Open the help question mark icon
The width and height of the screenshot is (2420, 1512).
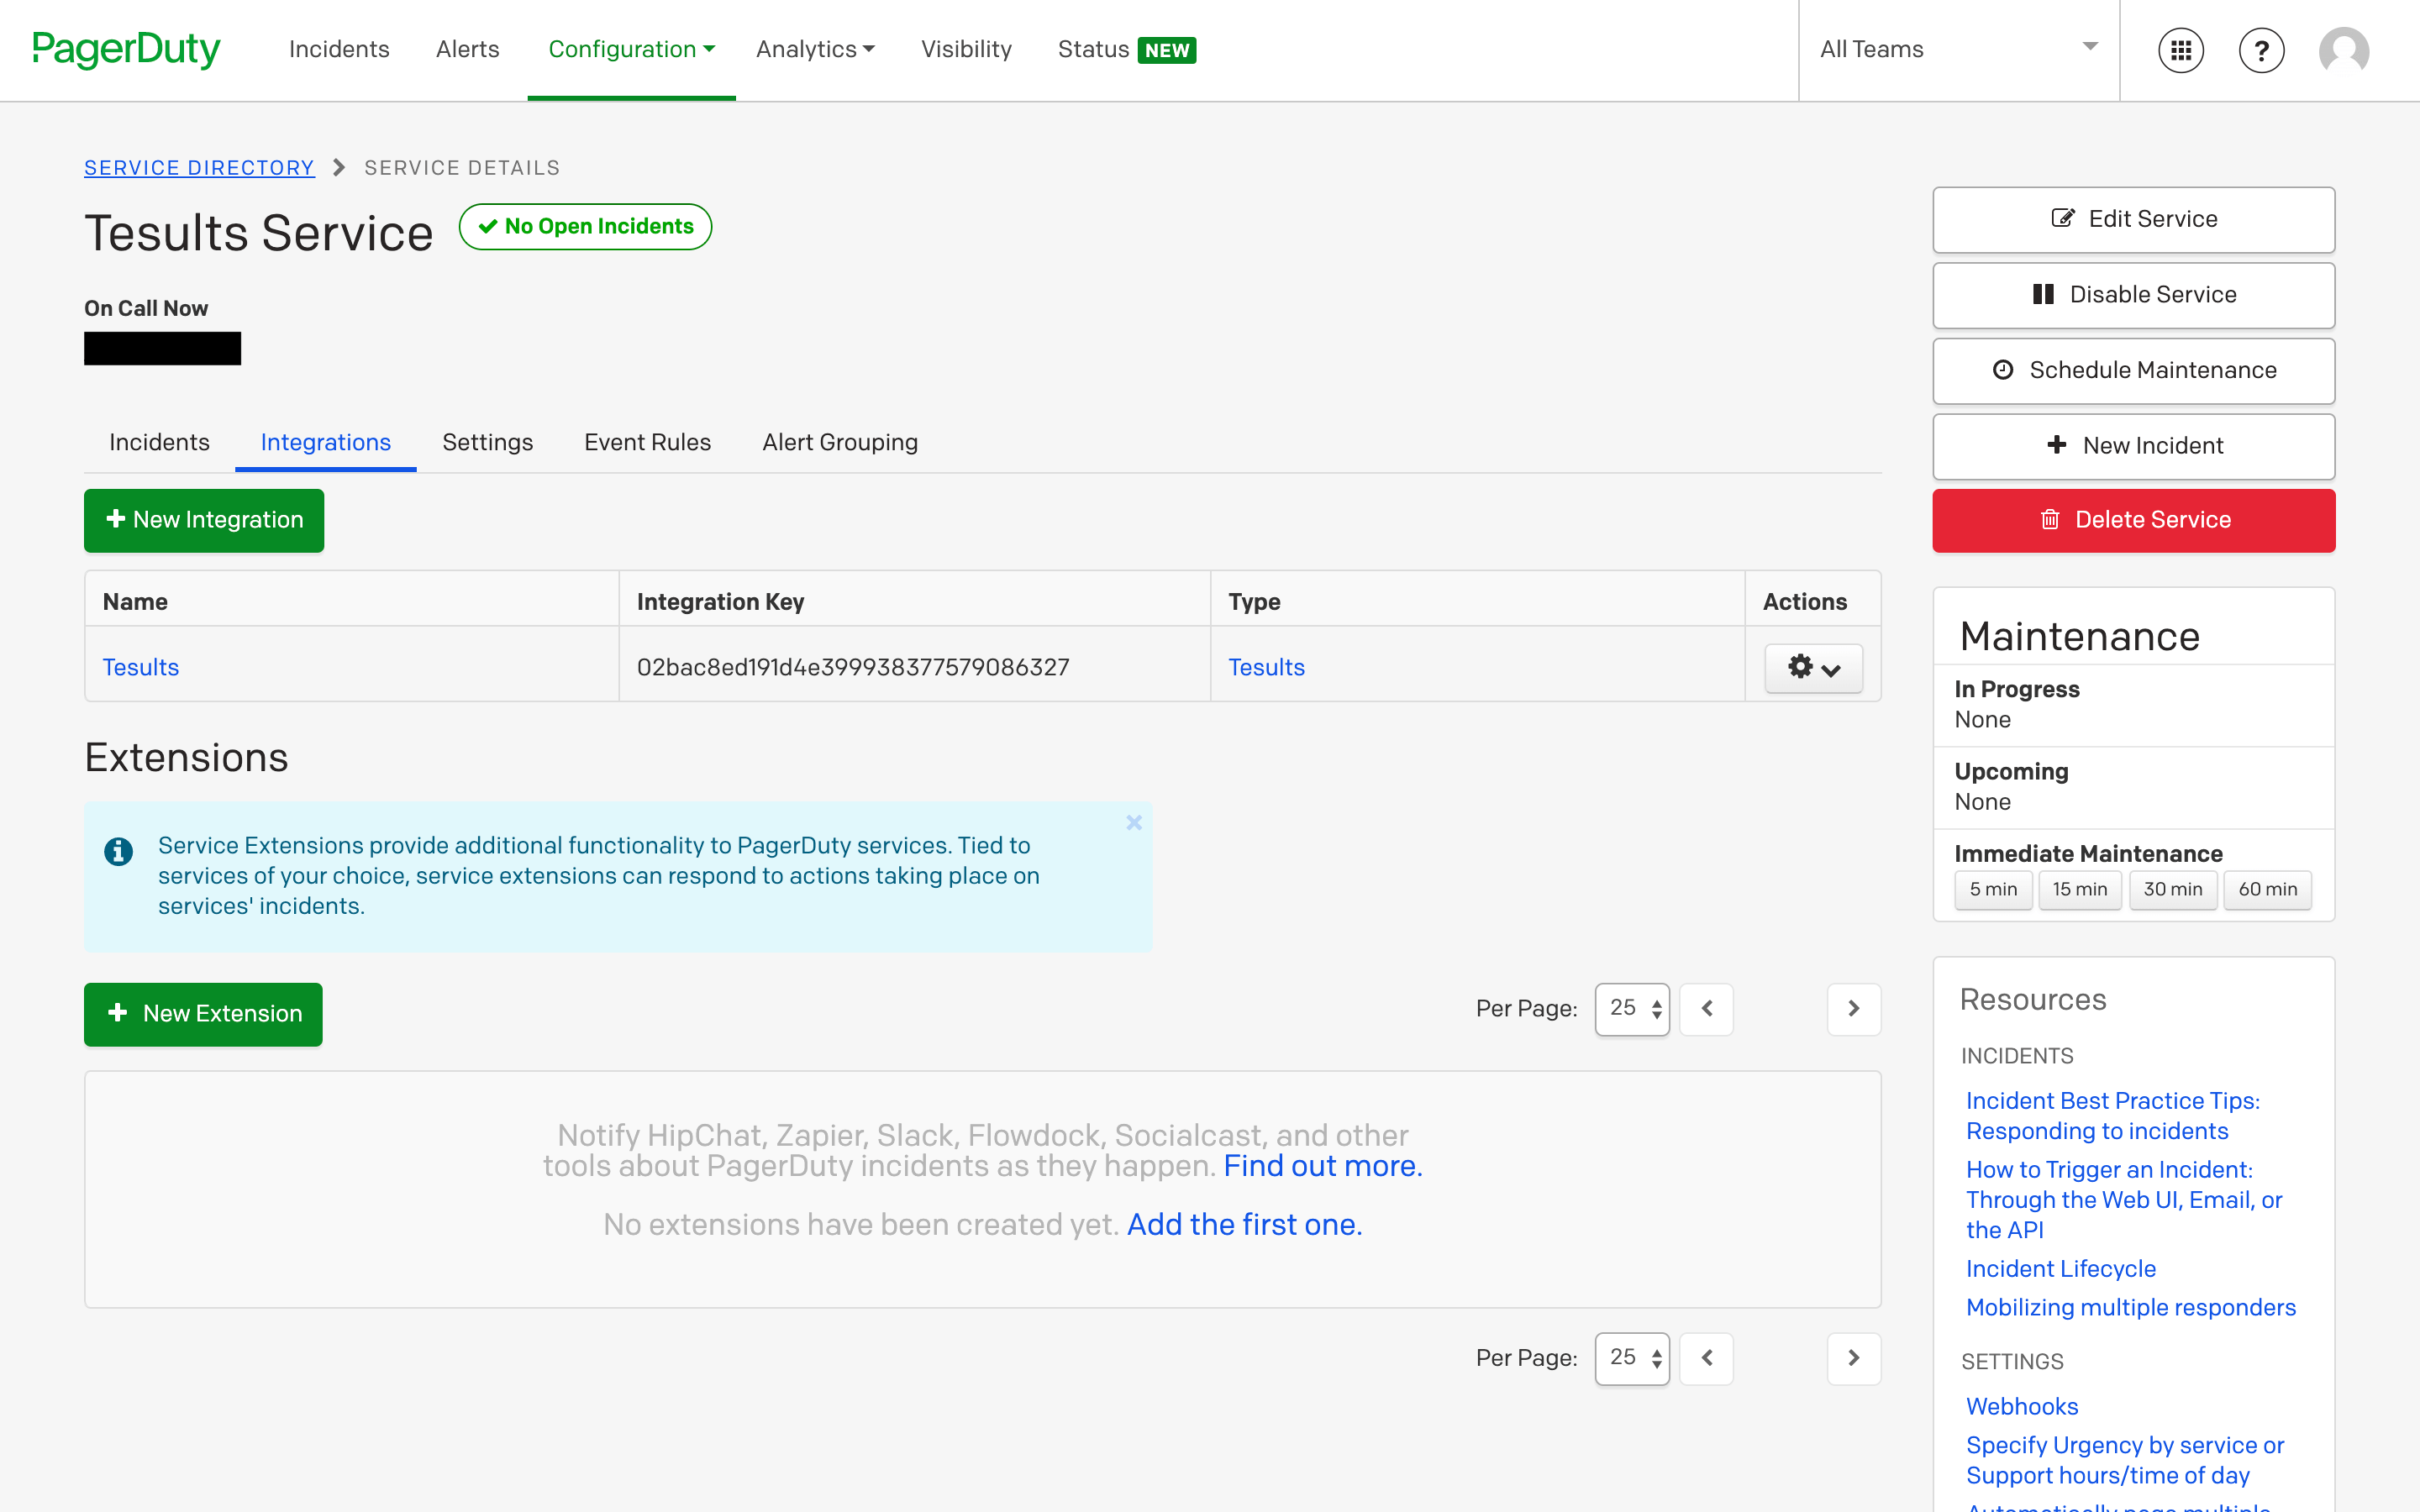[2261, 50]
